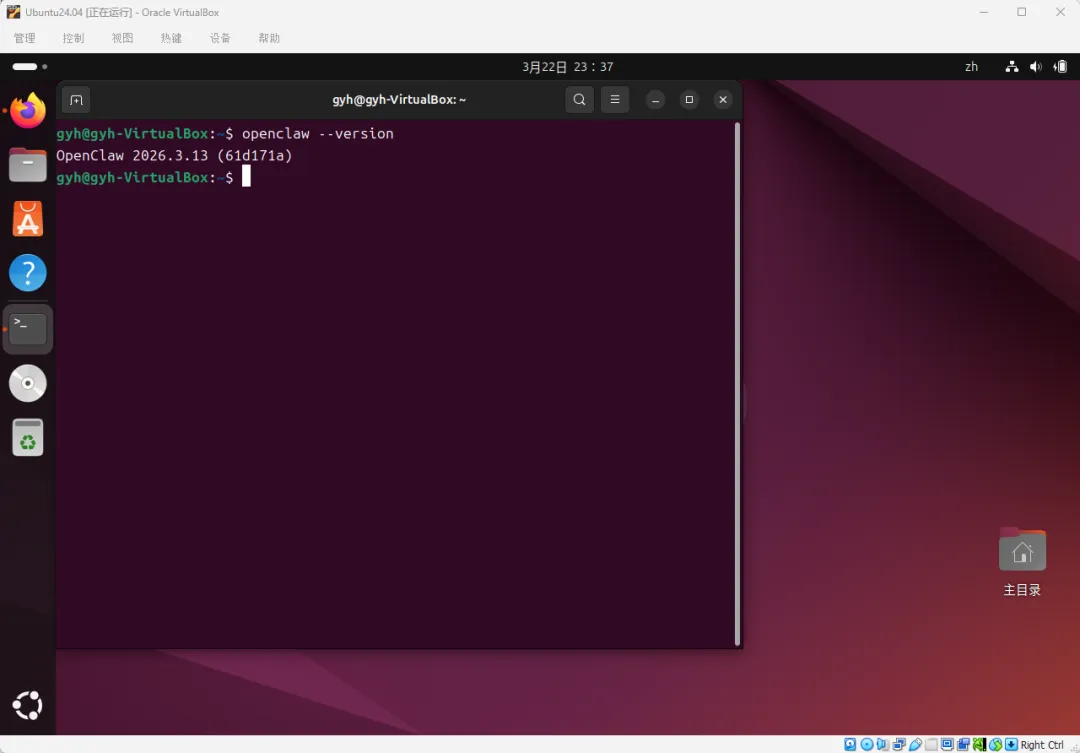Viewport: 1080px width, 753px height.
Task: Click the VirtualBox keyboard capture arrow icon
Action: click(x=1011, y=744)
